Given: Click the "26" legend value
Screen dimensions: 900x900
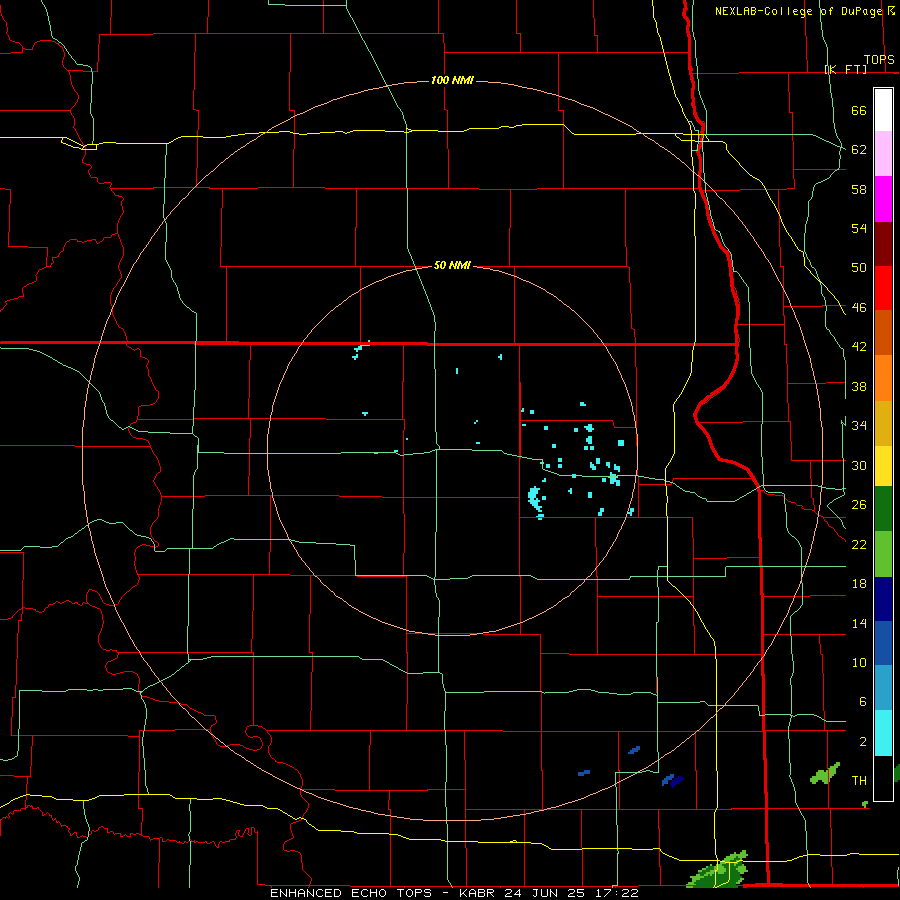Looking at the screenshot, I should click(859, 505).
